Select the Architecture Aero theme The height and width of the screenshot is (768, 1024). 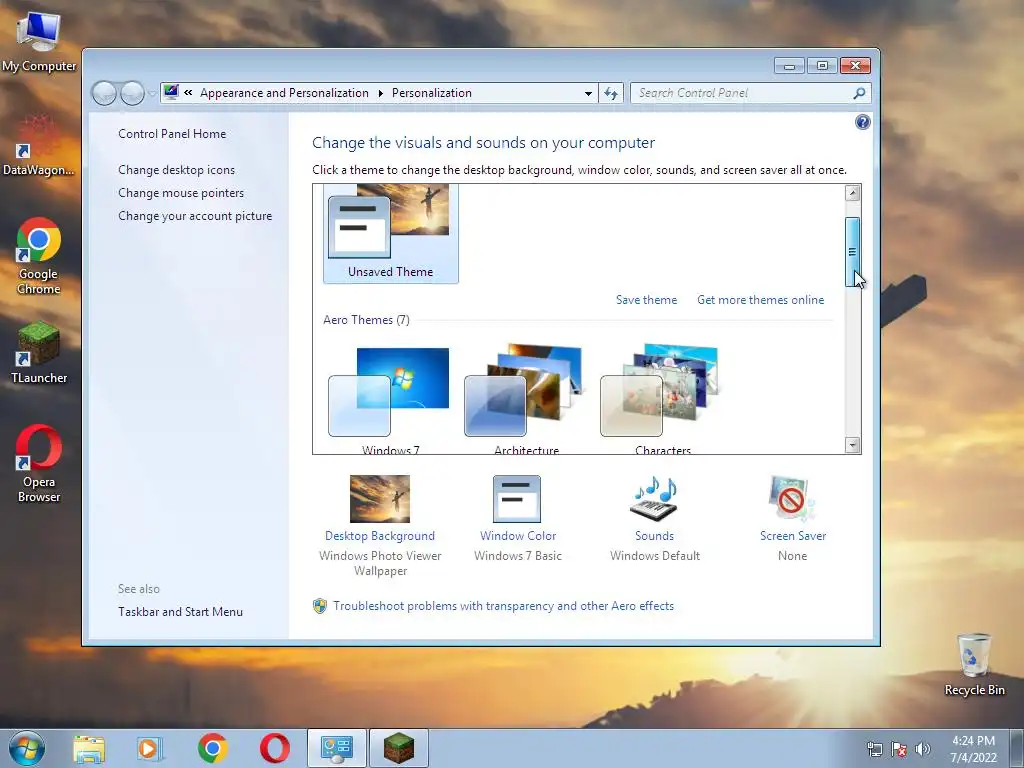coord(526,398)
